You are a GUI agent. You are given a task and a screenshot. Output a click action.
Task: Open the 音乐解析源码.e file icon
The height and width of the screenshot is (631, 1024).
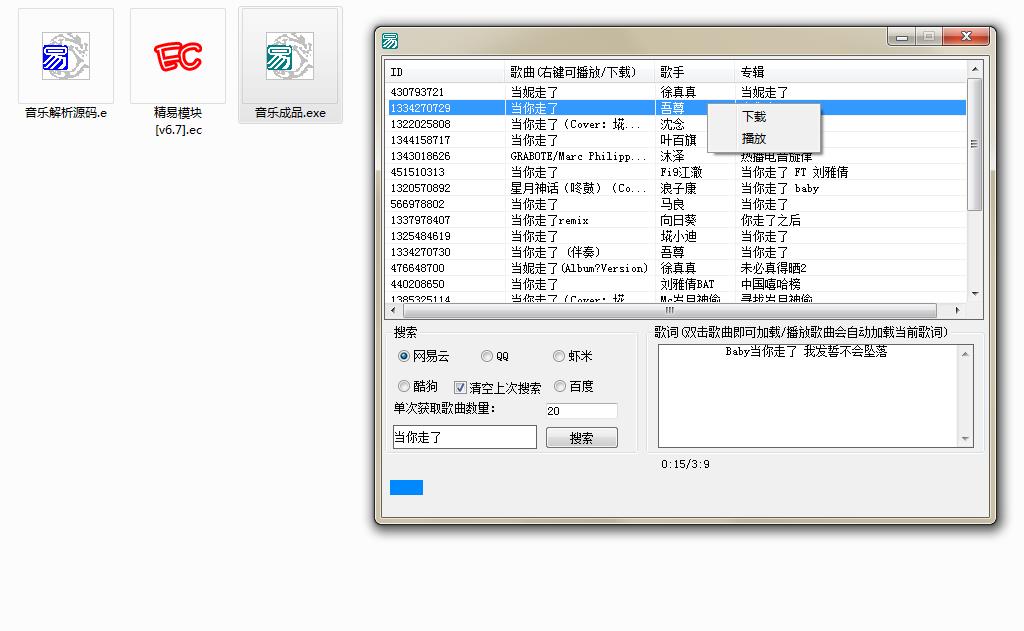pos(66,57)
